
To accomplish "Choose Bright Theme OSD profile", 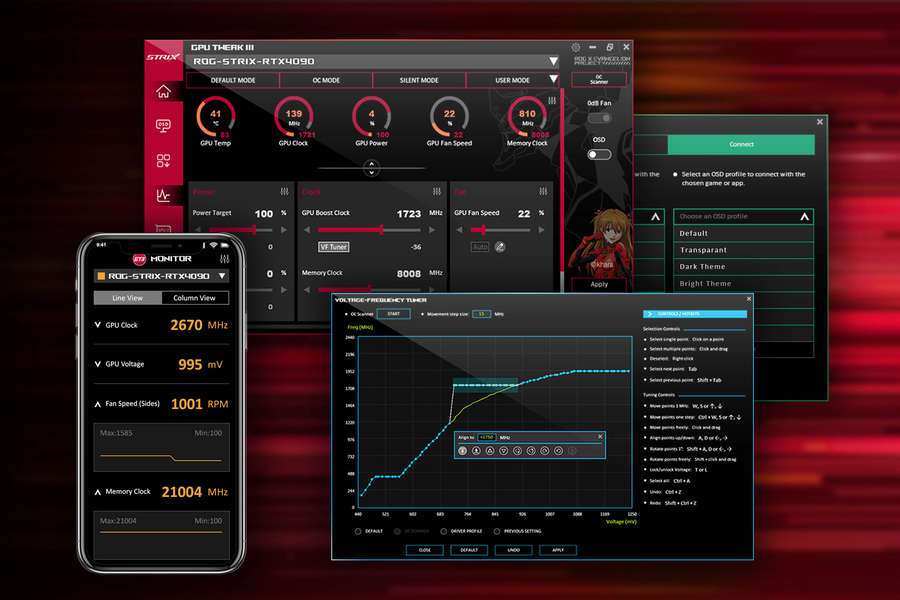I will pyautogui.click(x=743, y=284).
